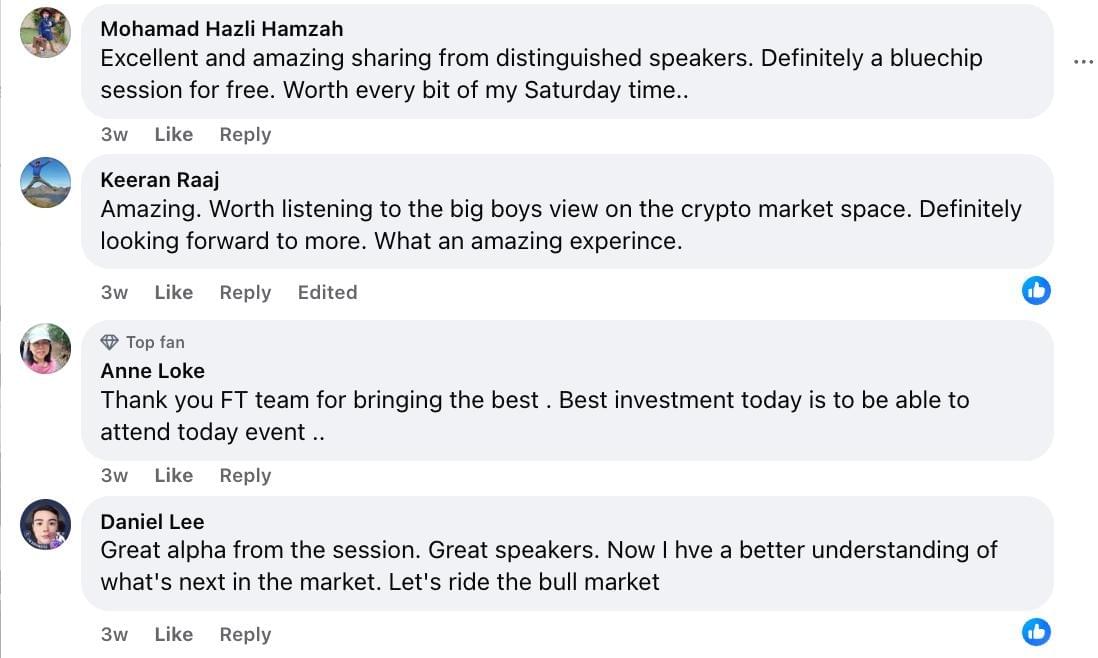
Task: Like Daniel Lee's comment
Action: pyautogui.click(x=174, y=634)
